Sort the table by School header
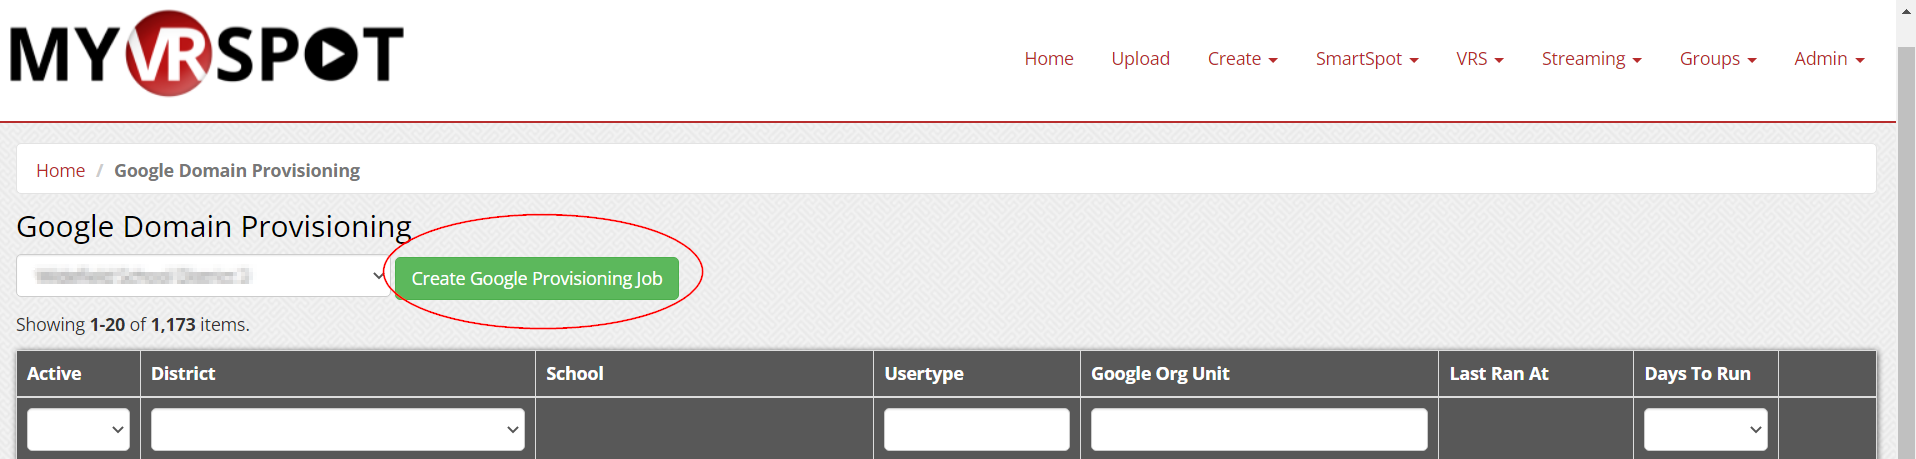This screenshot has height=459, width=1916. point(574,374)
